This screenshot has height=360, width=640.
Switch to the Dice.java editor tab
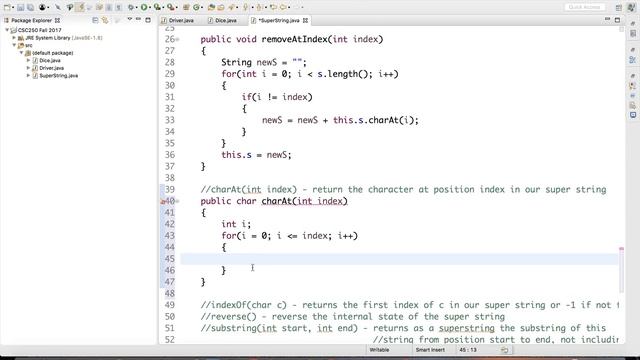tap(222, 20)
